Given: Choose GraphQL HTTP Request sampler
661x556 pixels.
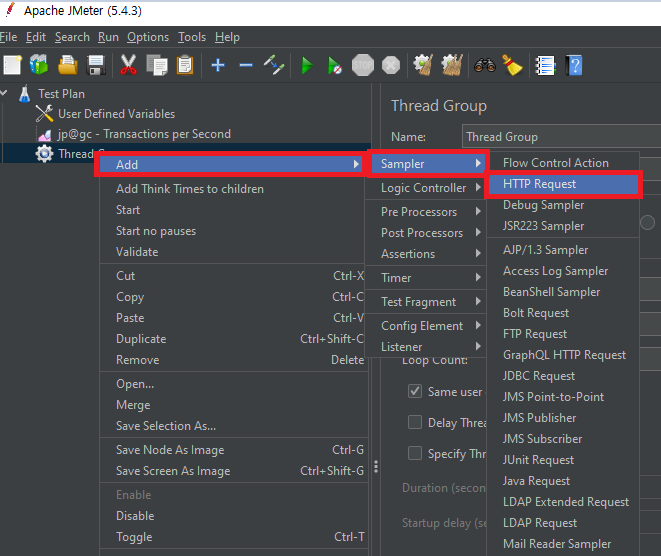Looking at the screenshot, I should point(564,355).
